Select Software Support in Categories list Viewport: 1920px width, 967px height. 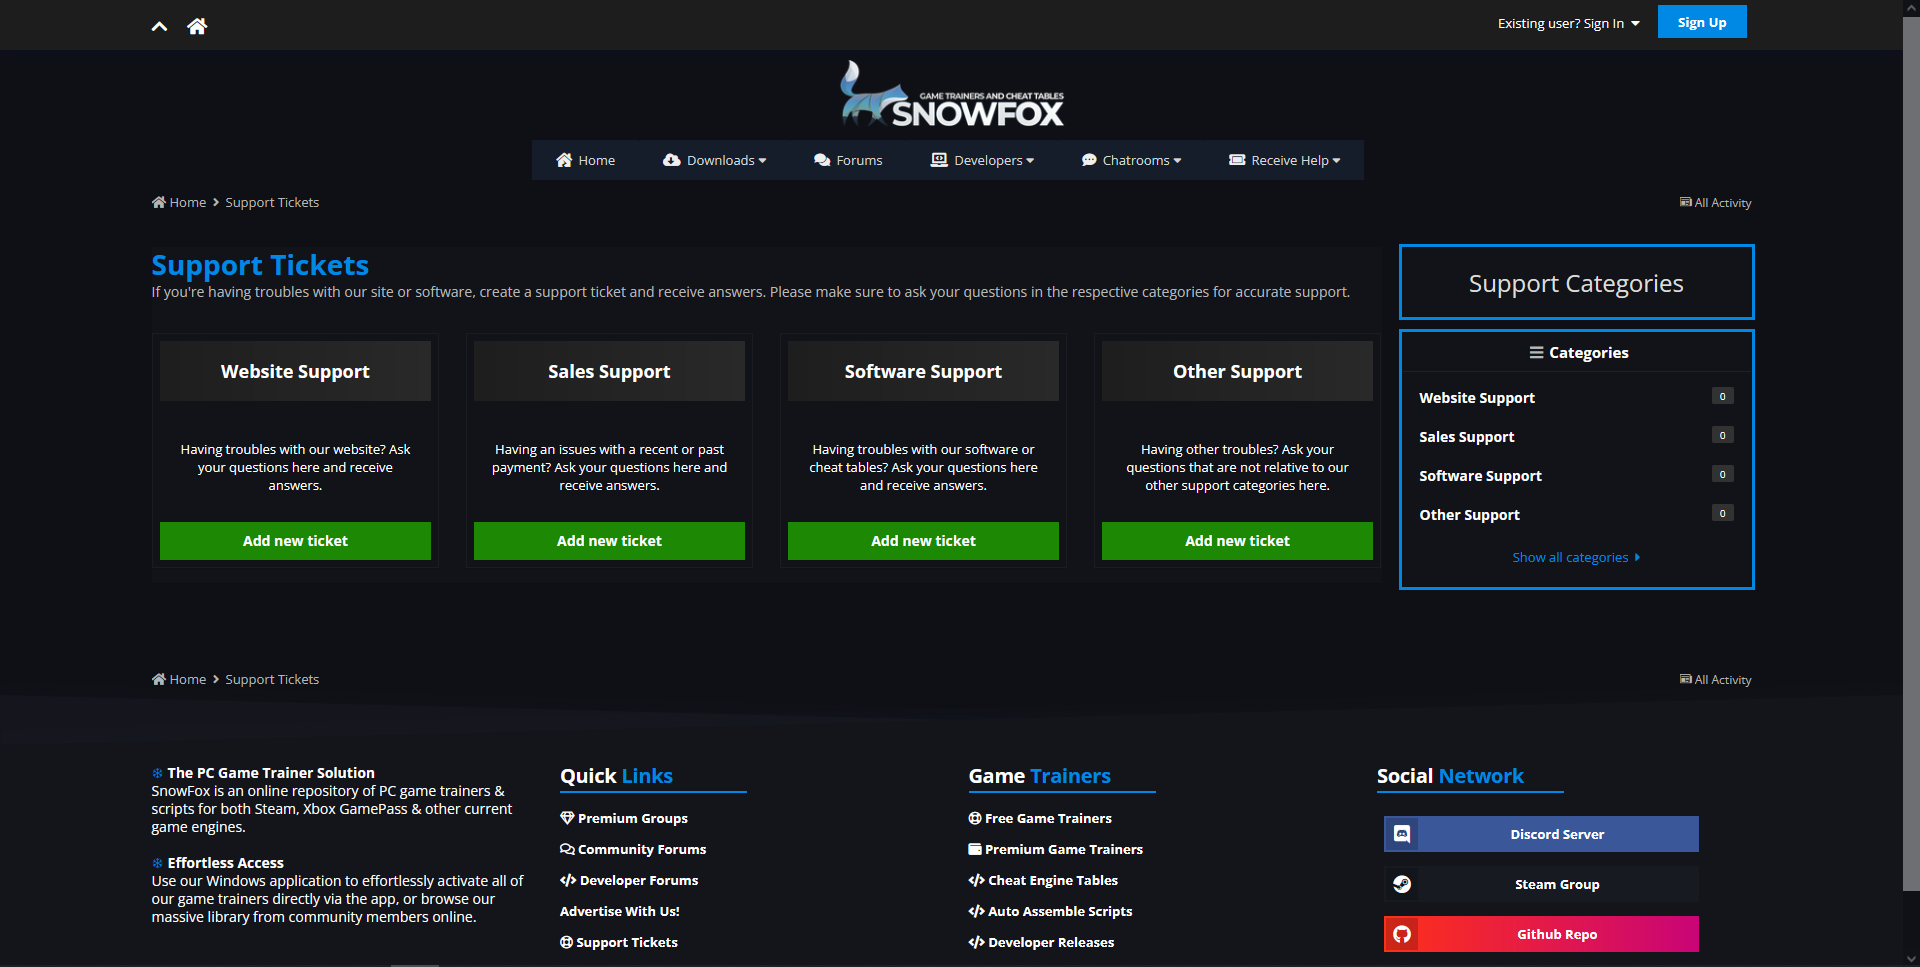click(x=1480, y=475)
